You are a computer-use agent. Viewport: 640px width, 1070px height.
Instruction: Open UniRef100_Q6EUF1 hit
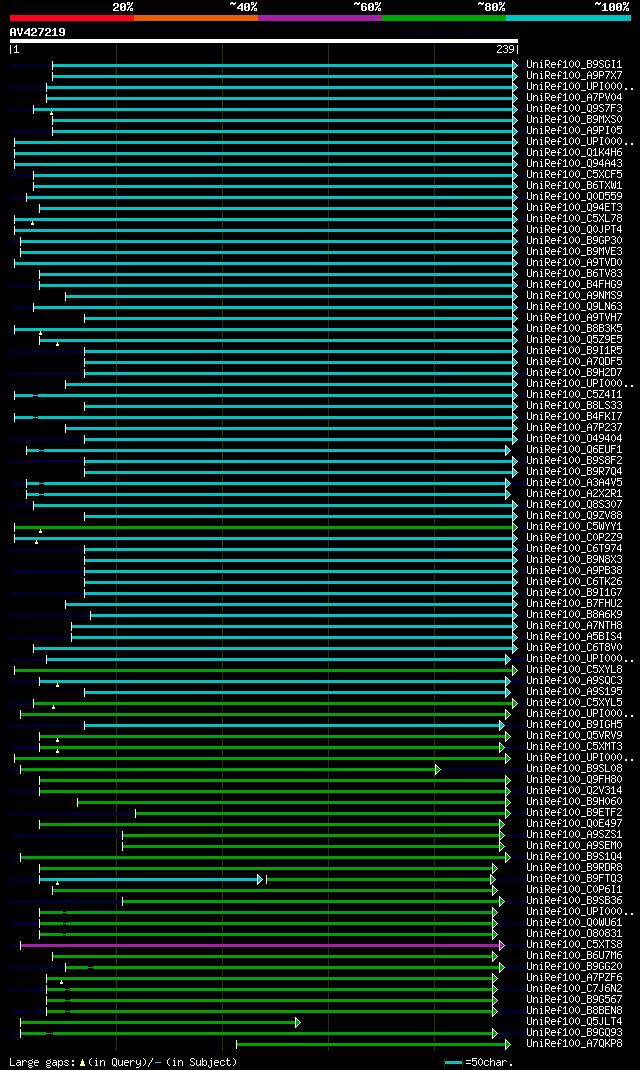pos(574,450)
